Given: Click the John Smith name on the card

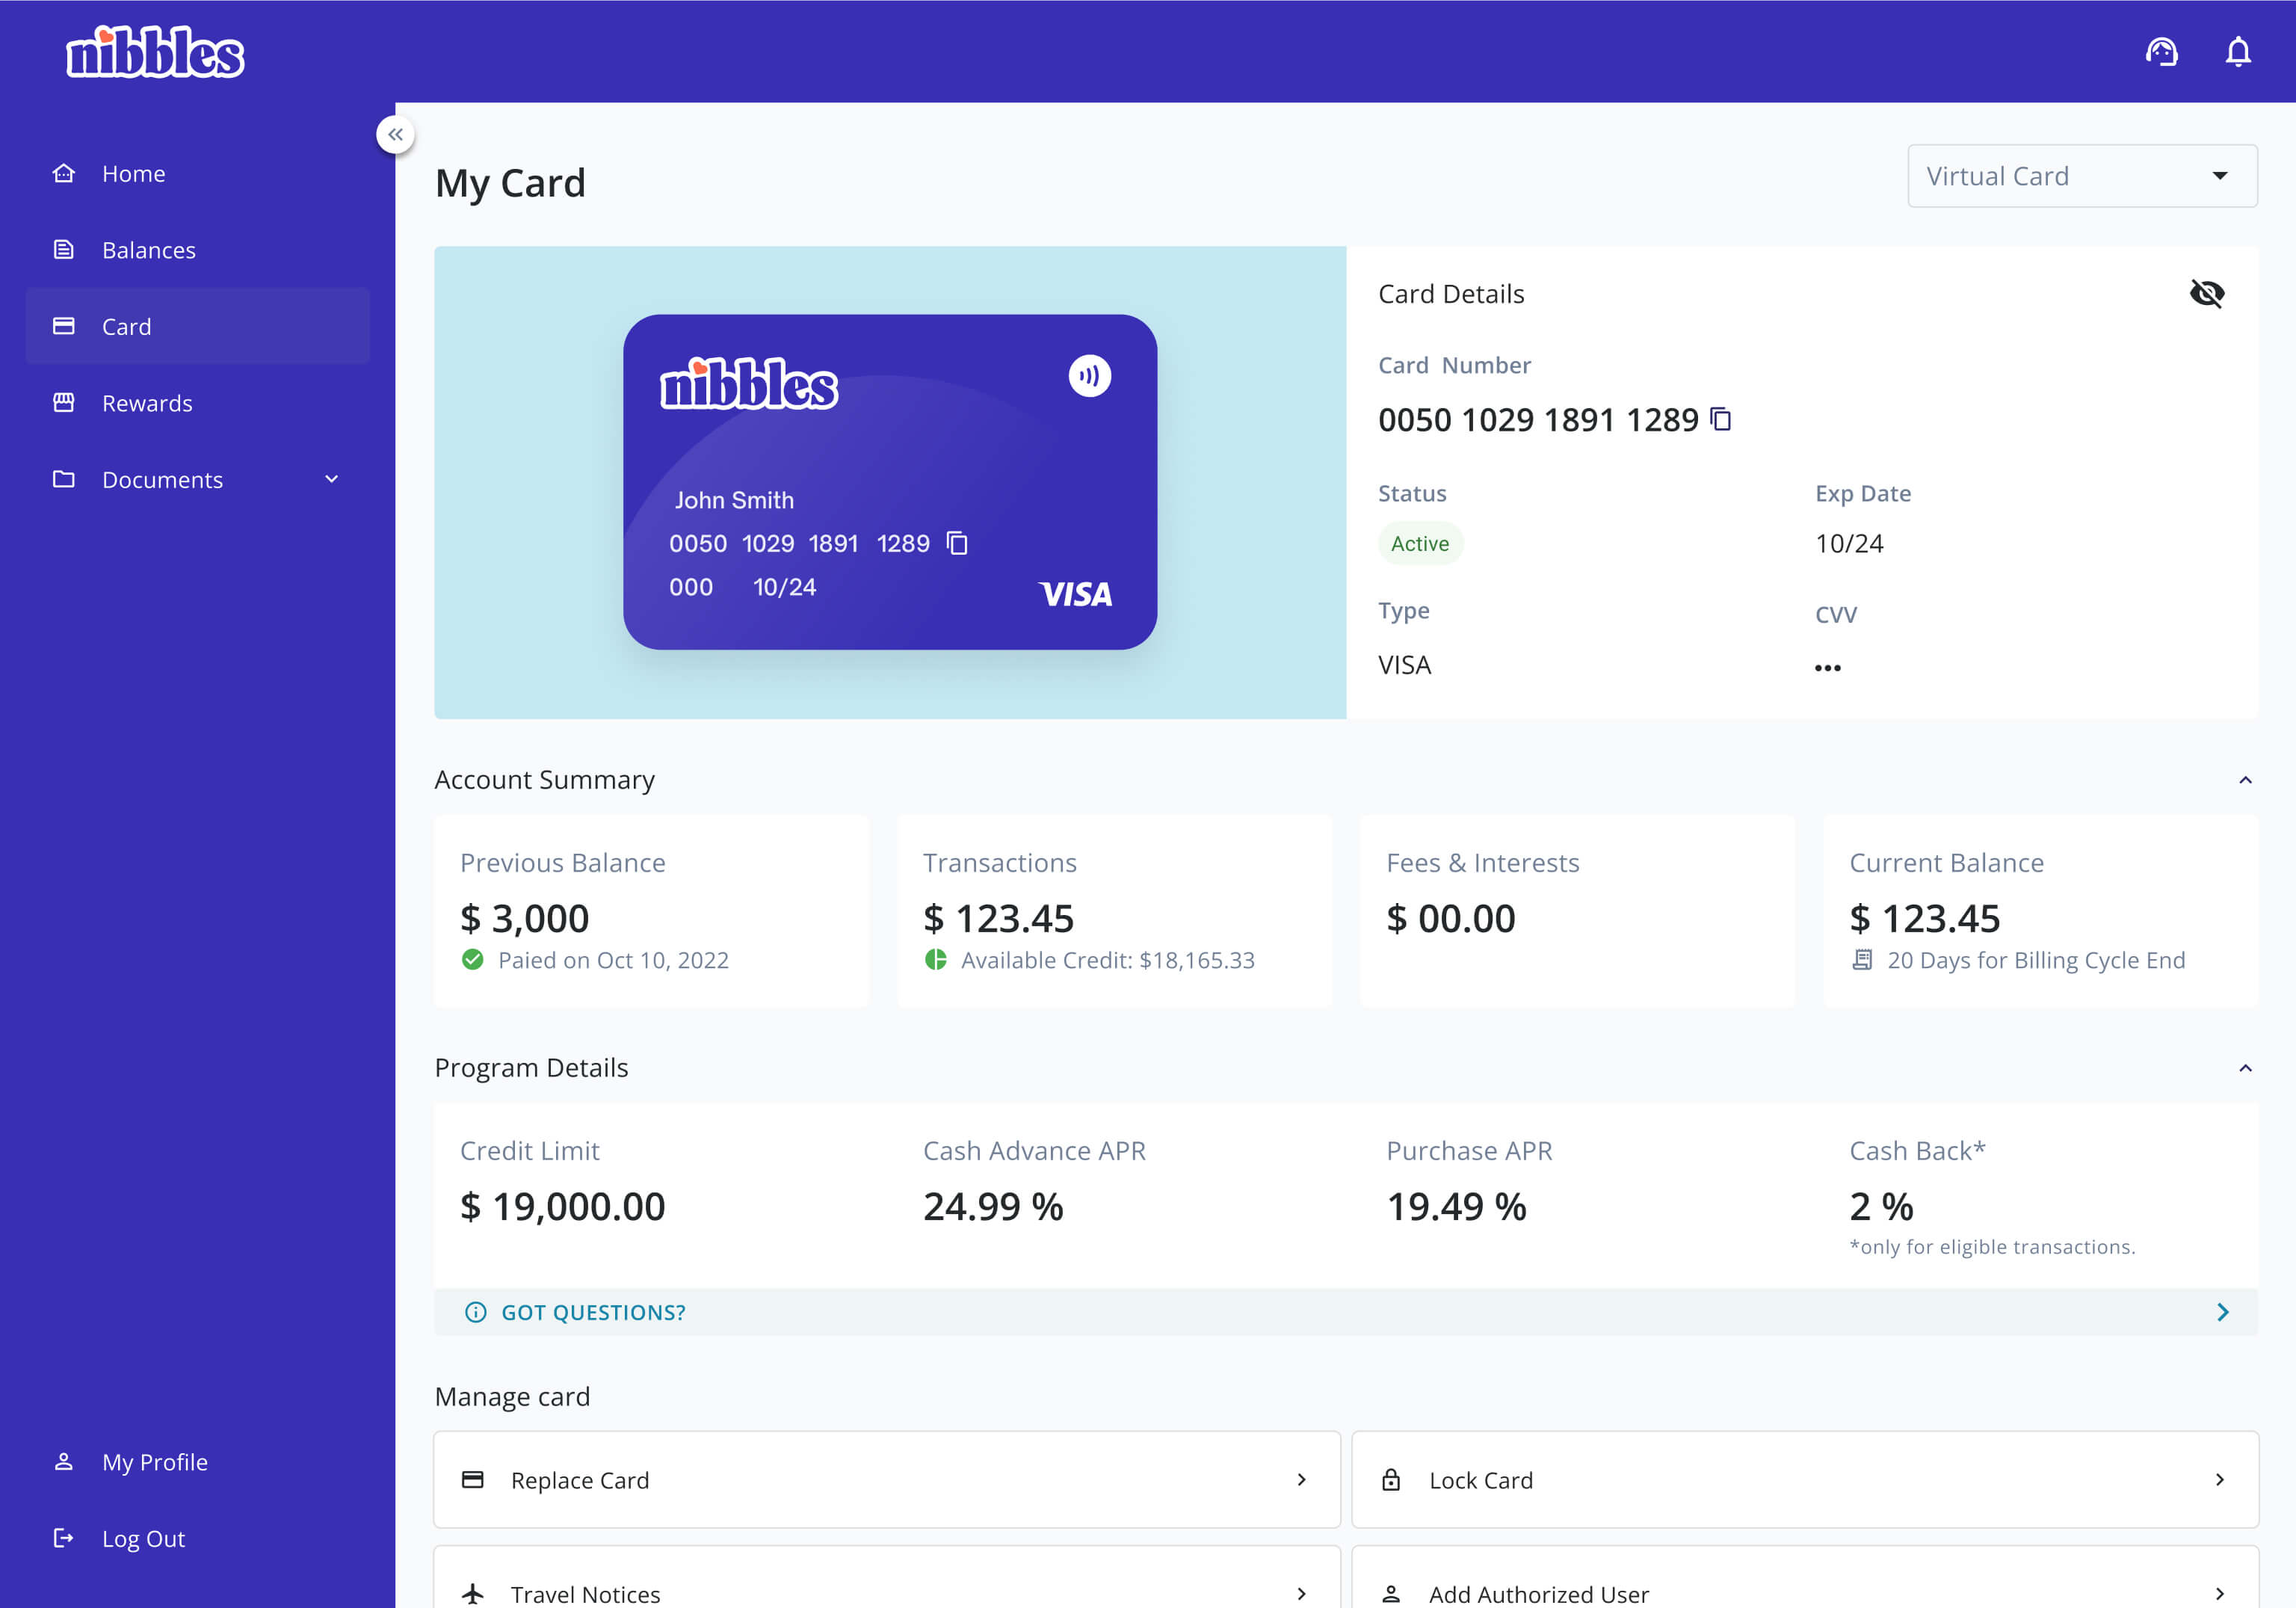Looking at the screenshot, I should [x=734, y=500].
